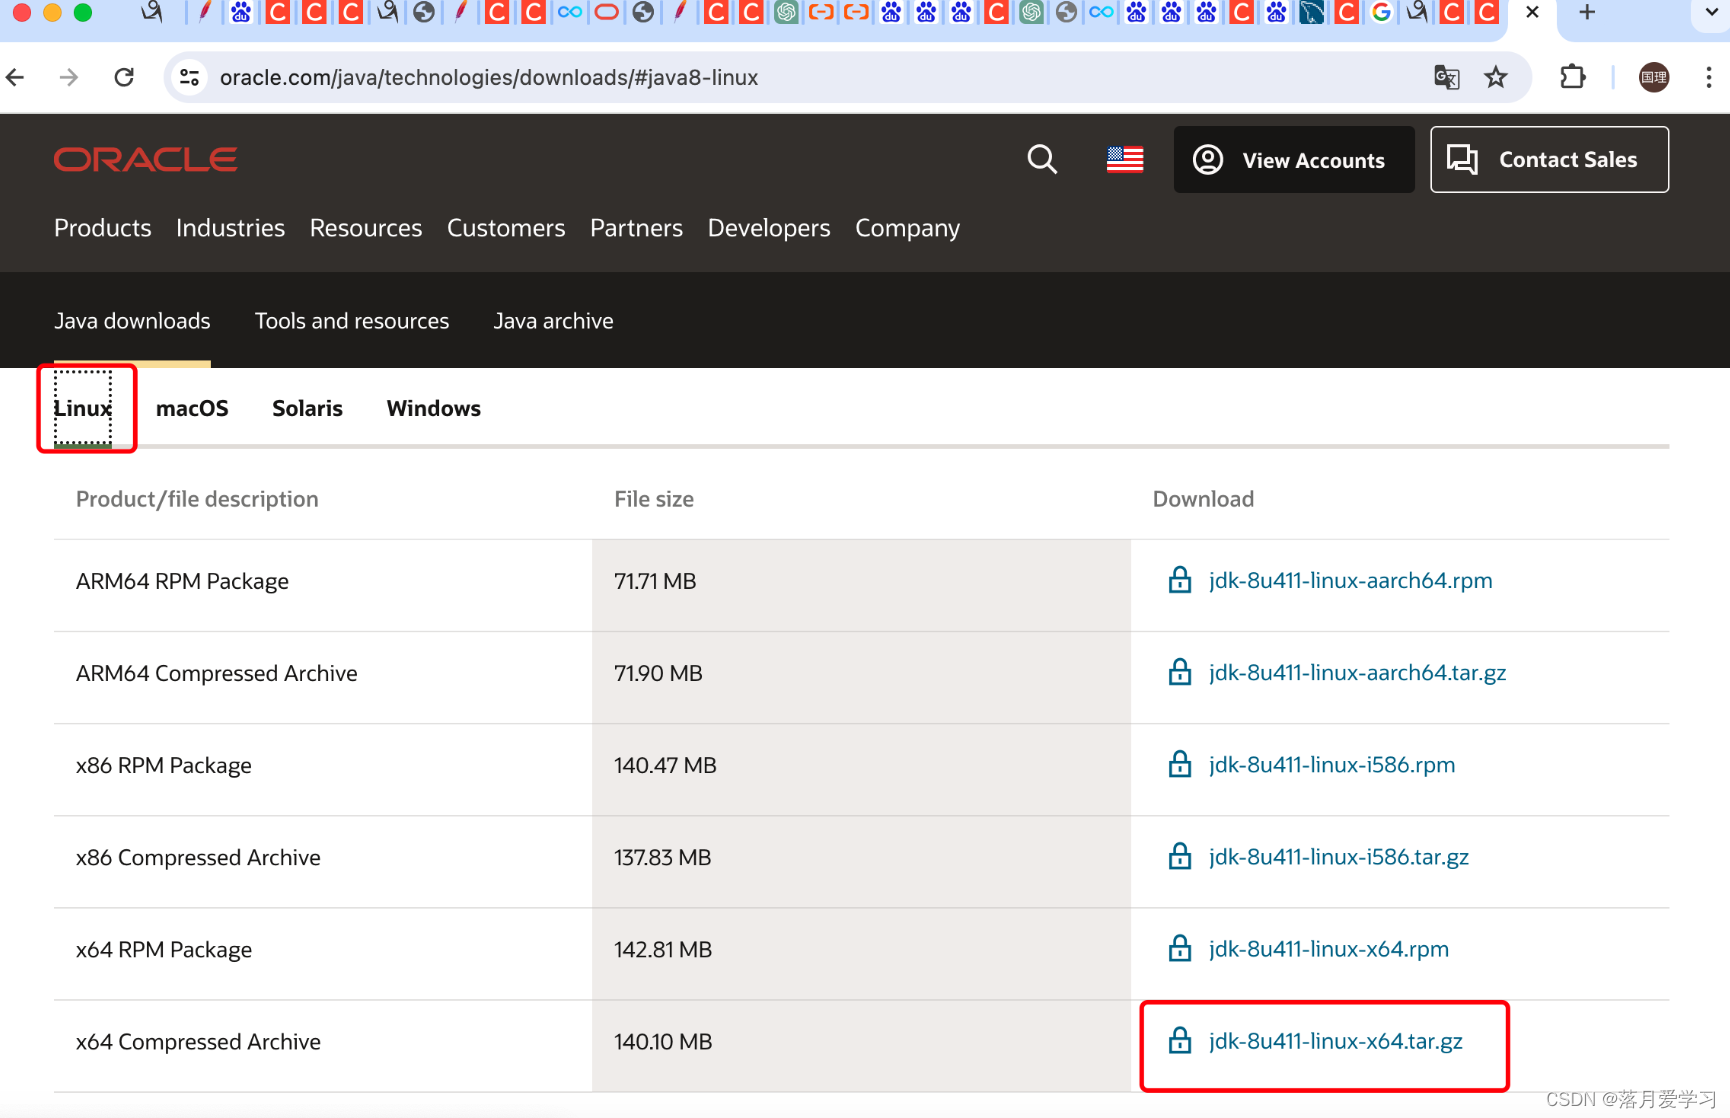
Task: Click the '140.10 MB' file size
Action: (663, 1041)
